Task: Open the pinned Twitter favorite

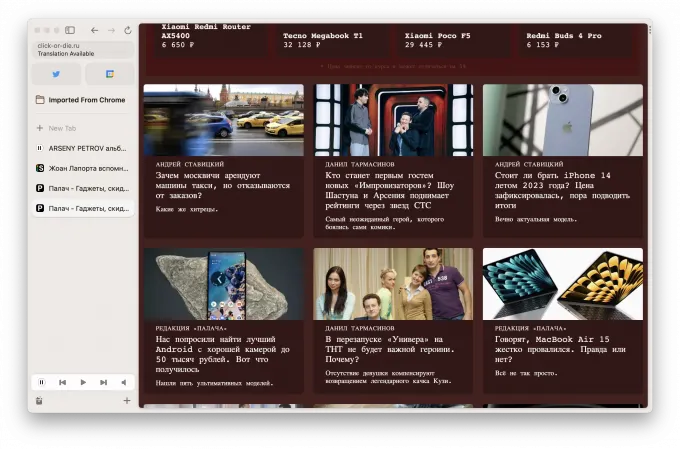Action: [56, 74]
